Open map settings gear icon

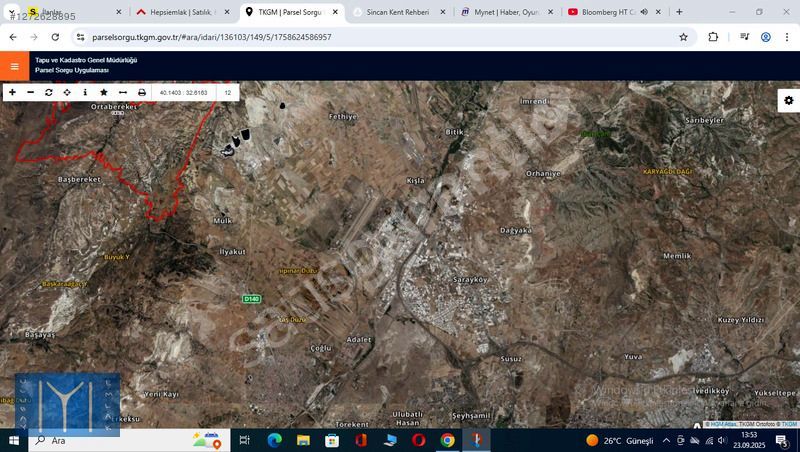[x=788, y=100]
